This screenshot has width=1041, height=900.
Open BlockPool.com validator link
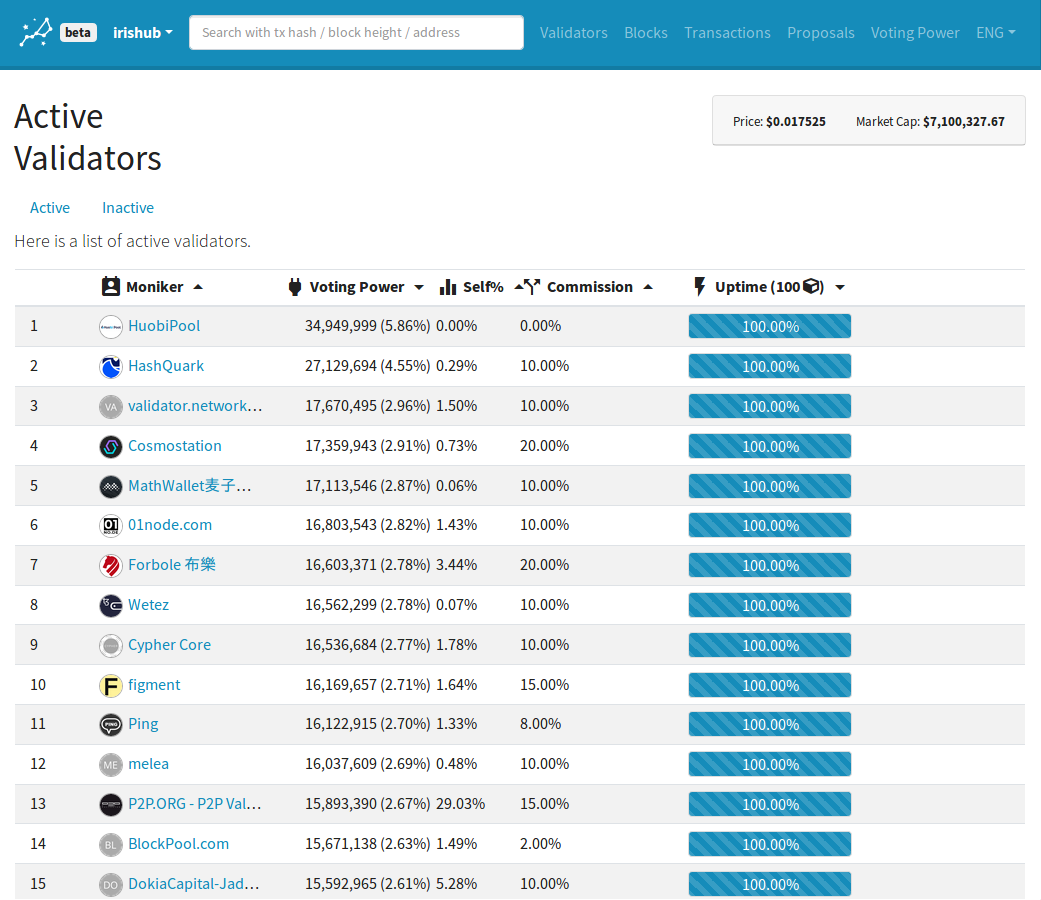point(179,844)
